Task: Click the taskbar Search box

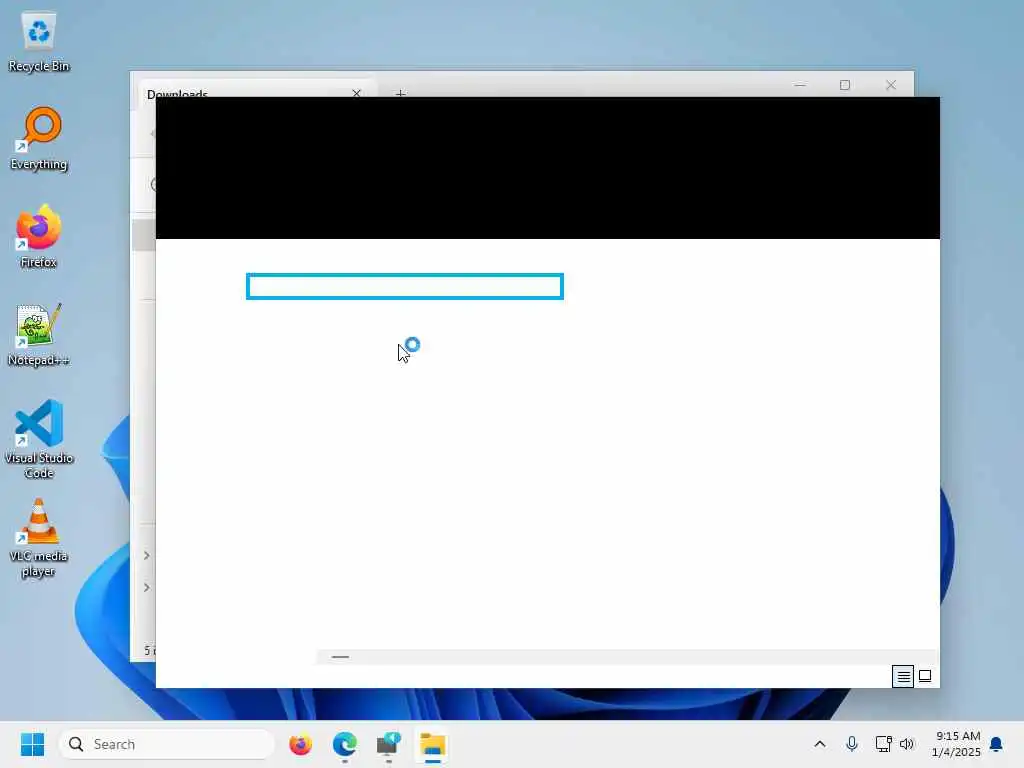Action: click(166, 744)
